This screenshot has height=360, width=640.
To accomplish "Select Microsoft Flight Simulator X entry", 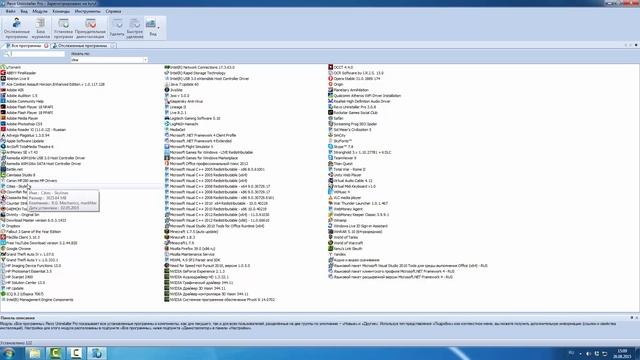I will 189,147.
